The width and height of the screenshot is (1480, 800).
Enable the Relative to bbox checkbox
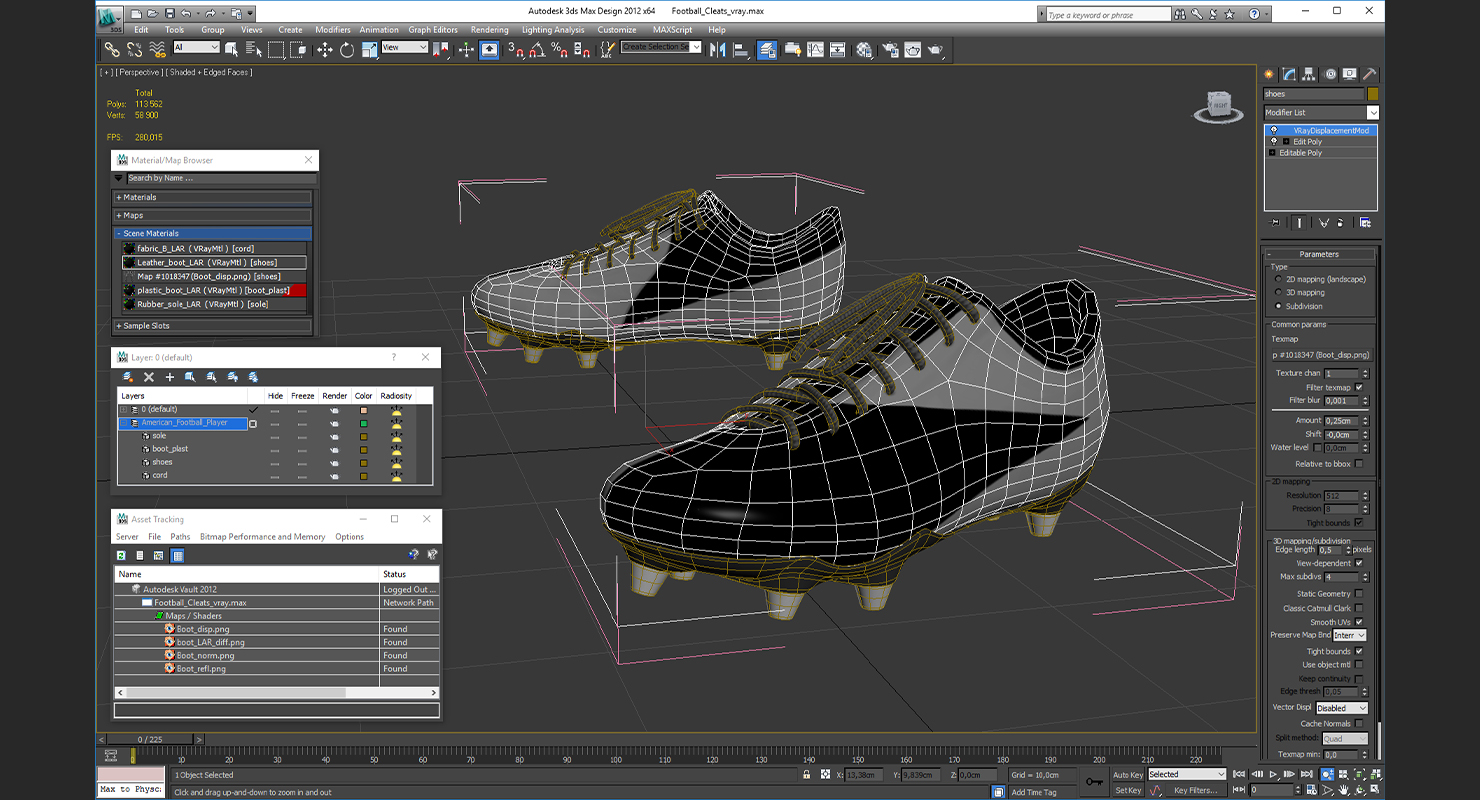tap(1359, 464)
